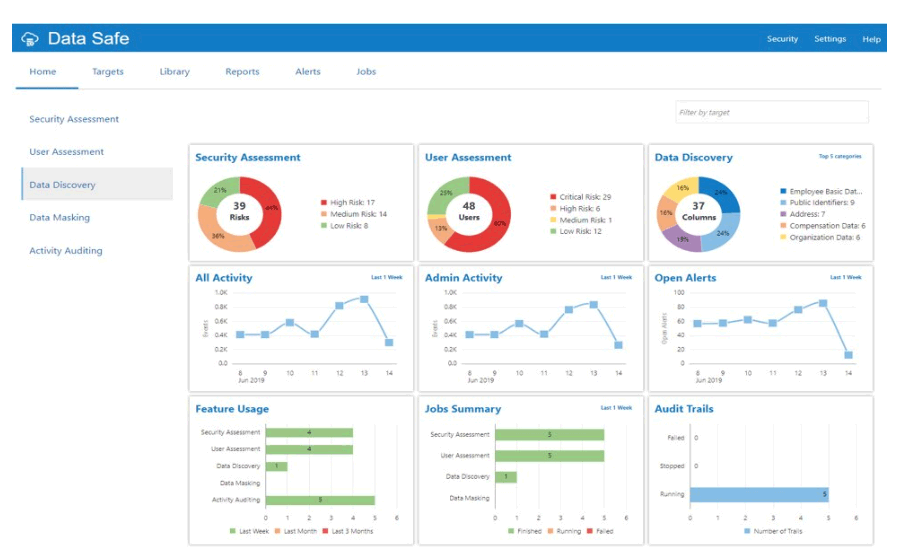Select User Assessment in the left sidebar
Viewport: 900px width, 555px height.
(x=67, y=152)
